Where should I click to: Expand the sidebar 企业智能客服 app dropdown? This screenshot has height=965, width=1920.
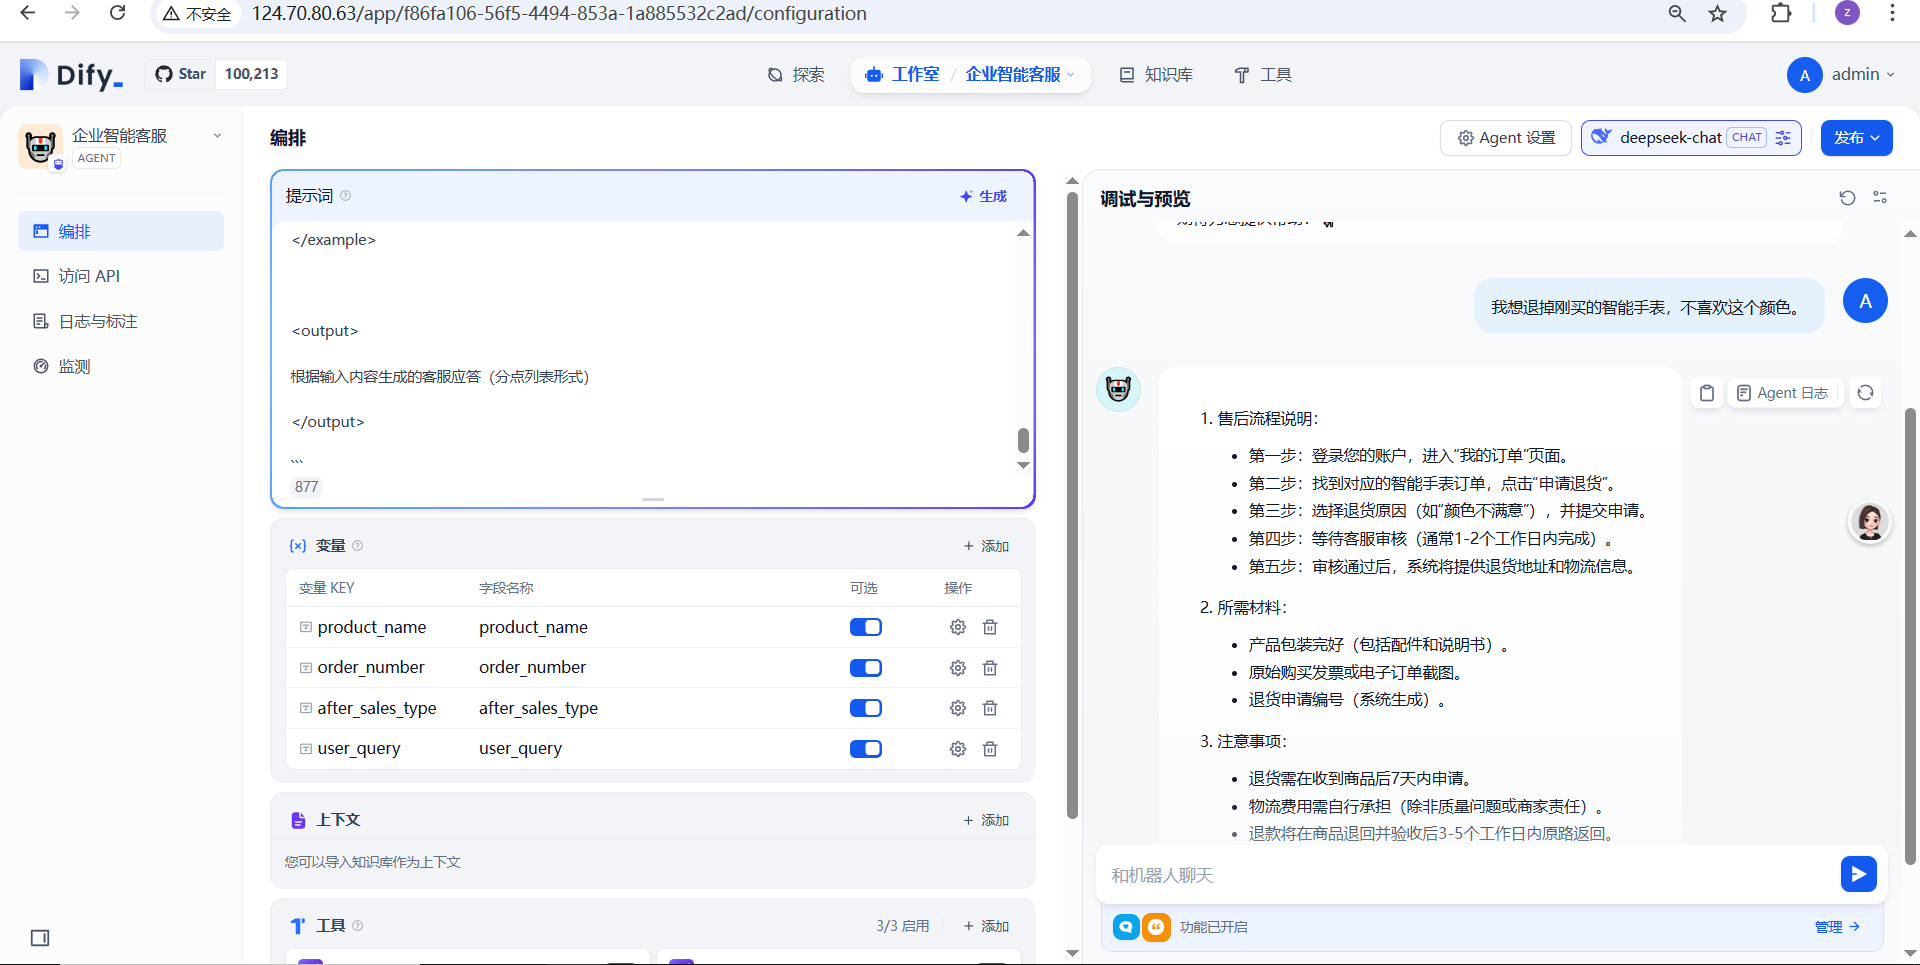click(x=217, y=136)
